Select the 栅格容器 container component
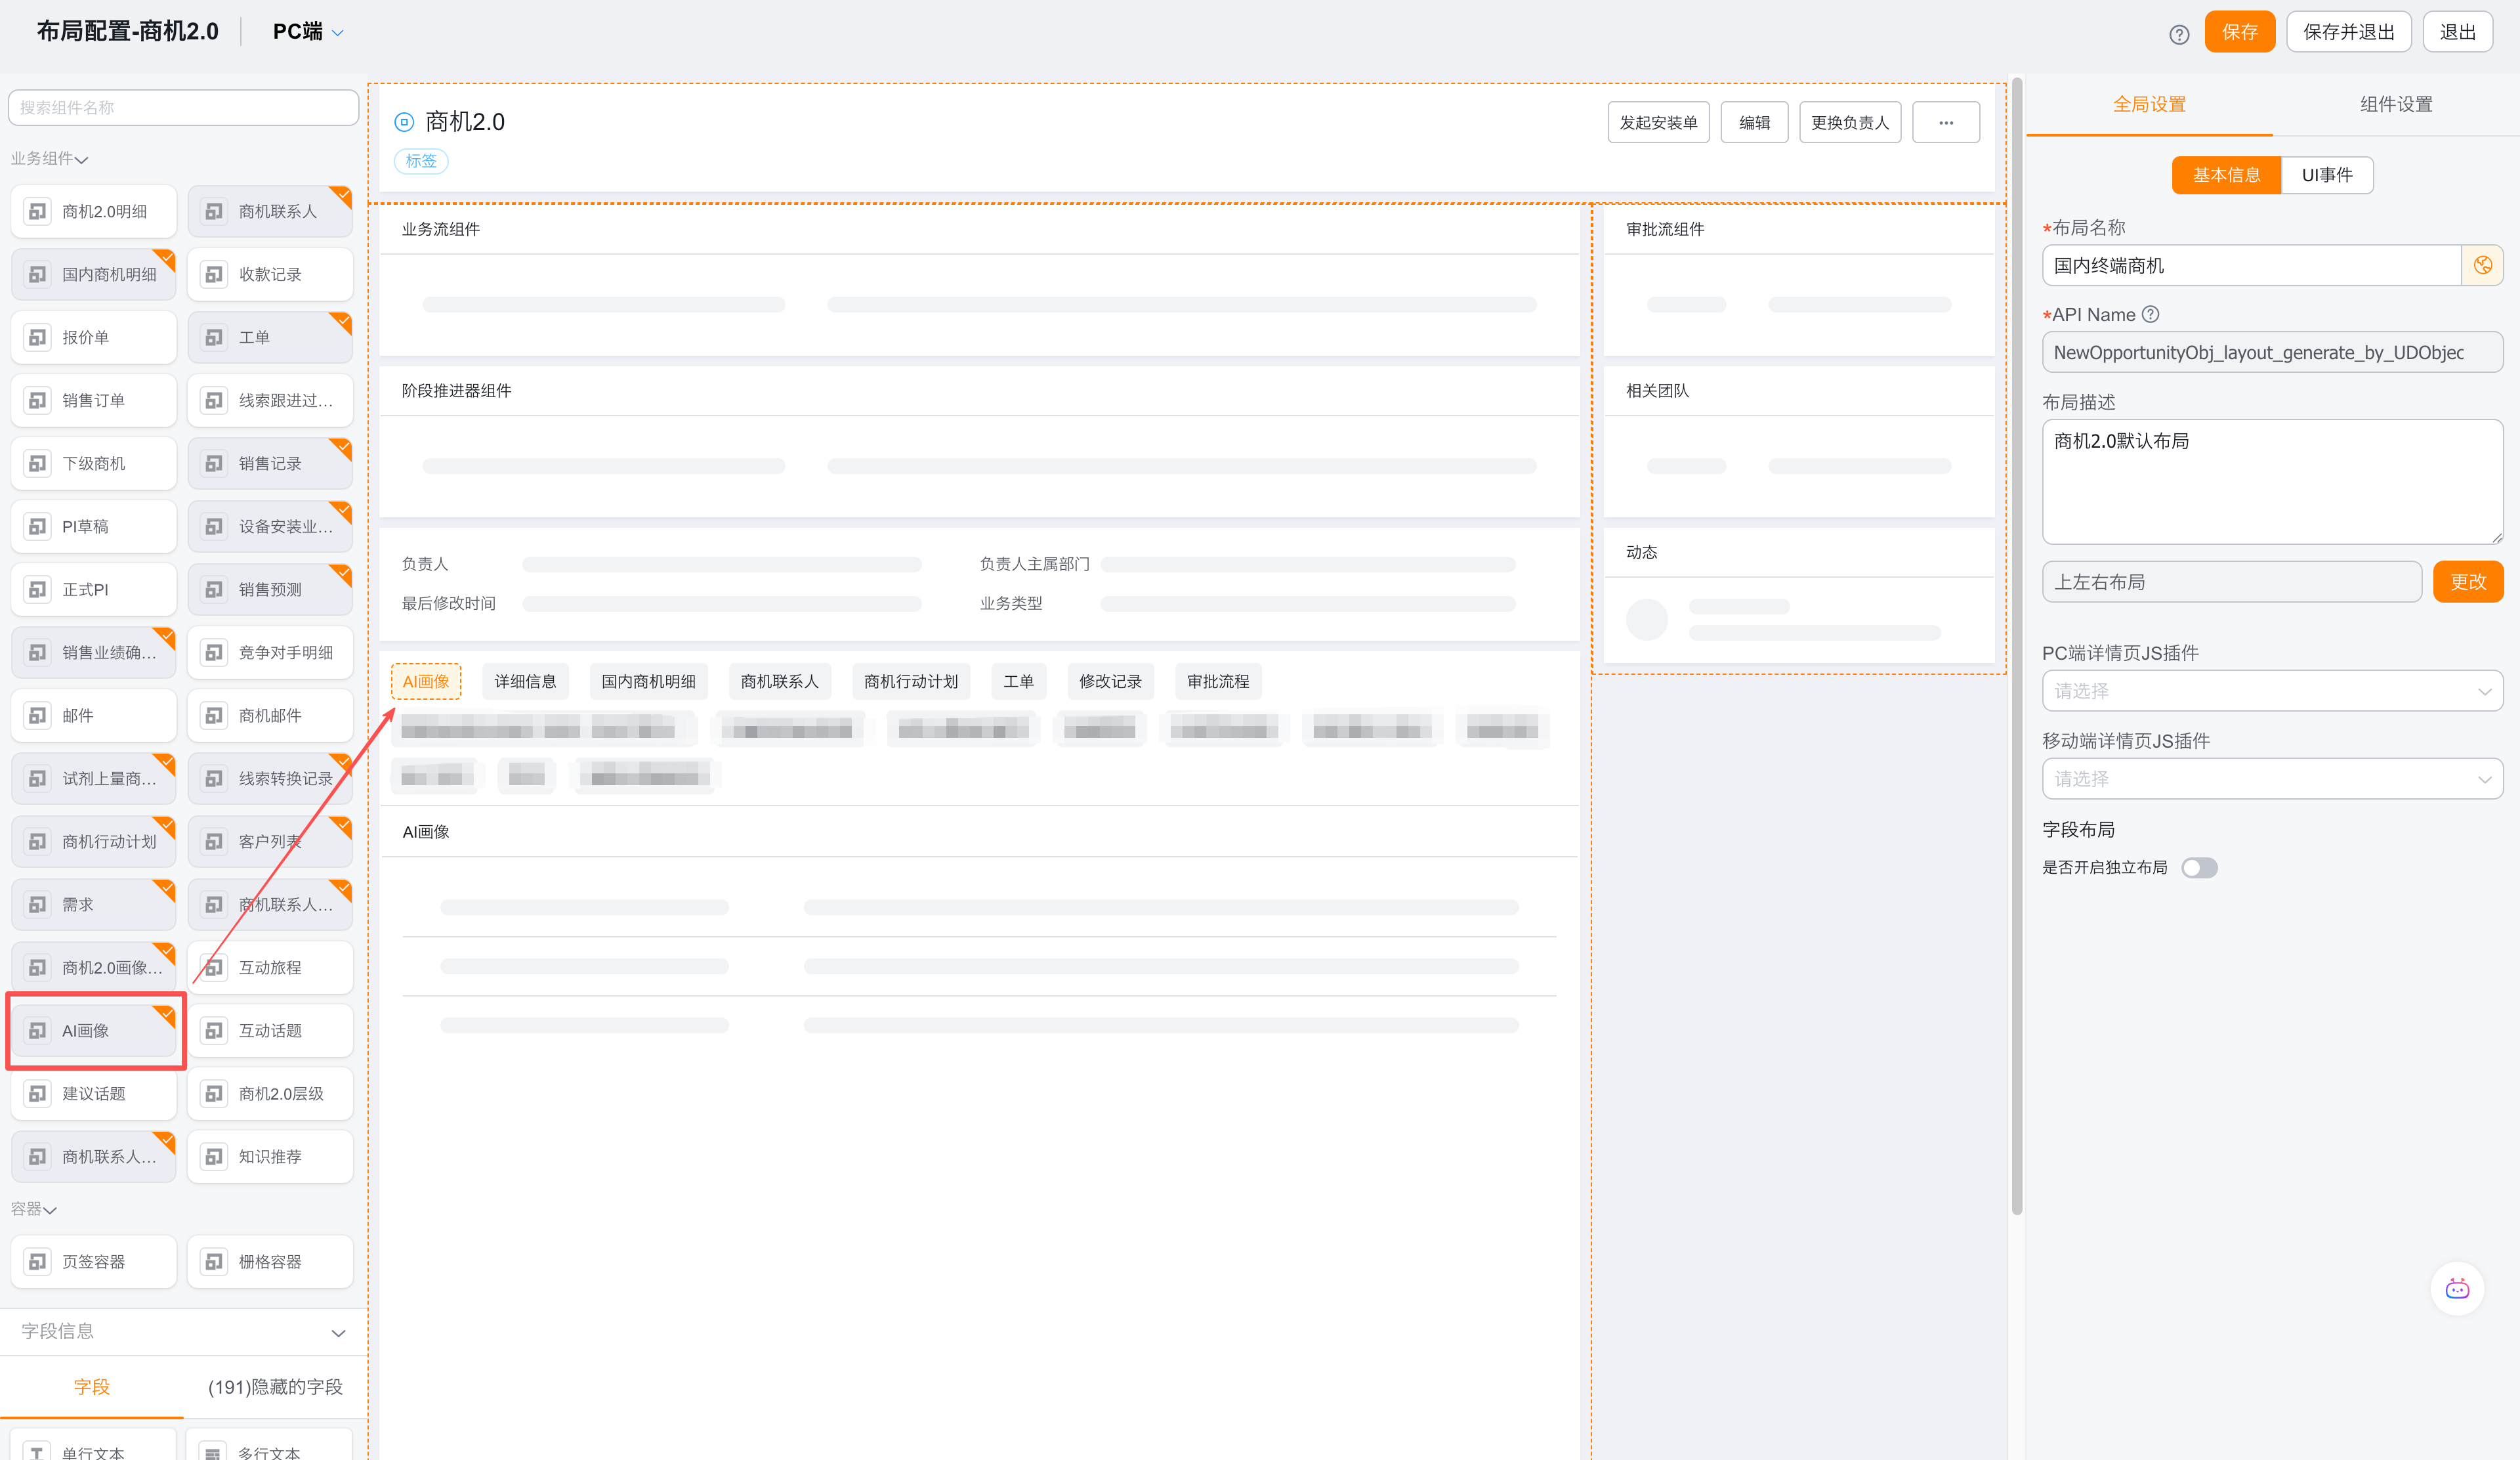Viewport: 2520px width, 1460px height. pos(270,1261)
